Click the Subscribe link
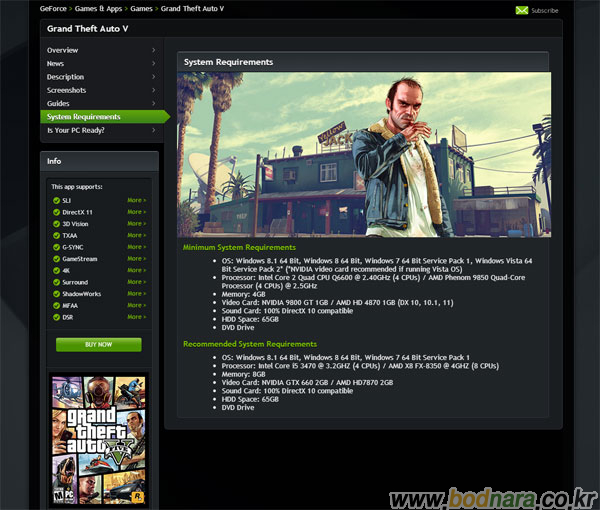600x510 pixels. (545, 11)
